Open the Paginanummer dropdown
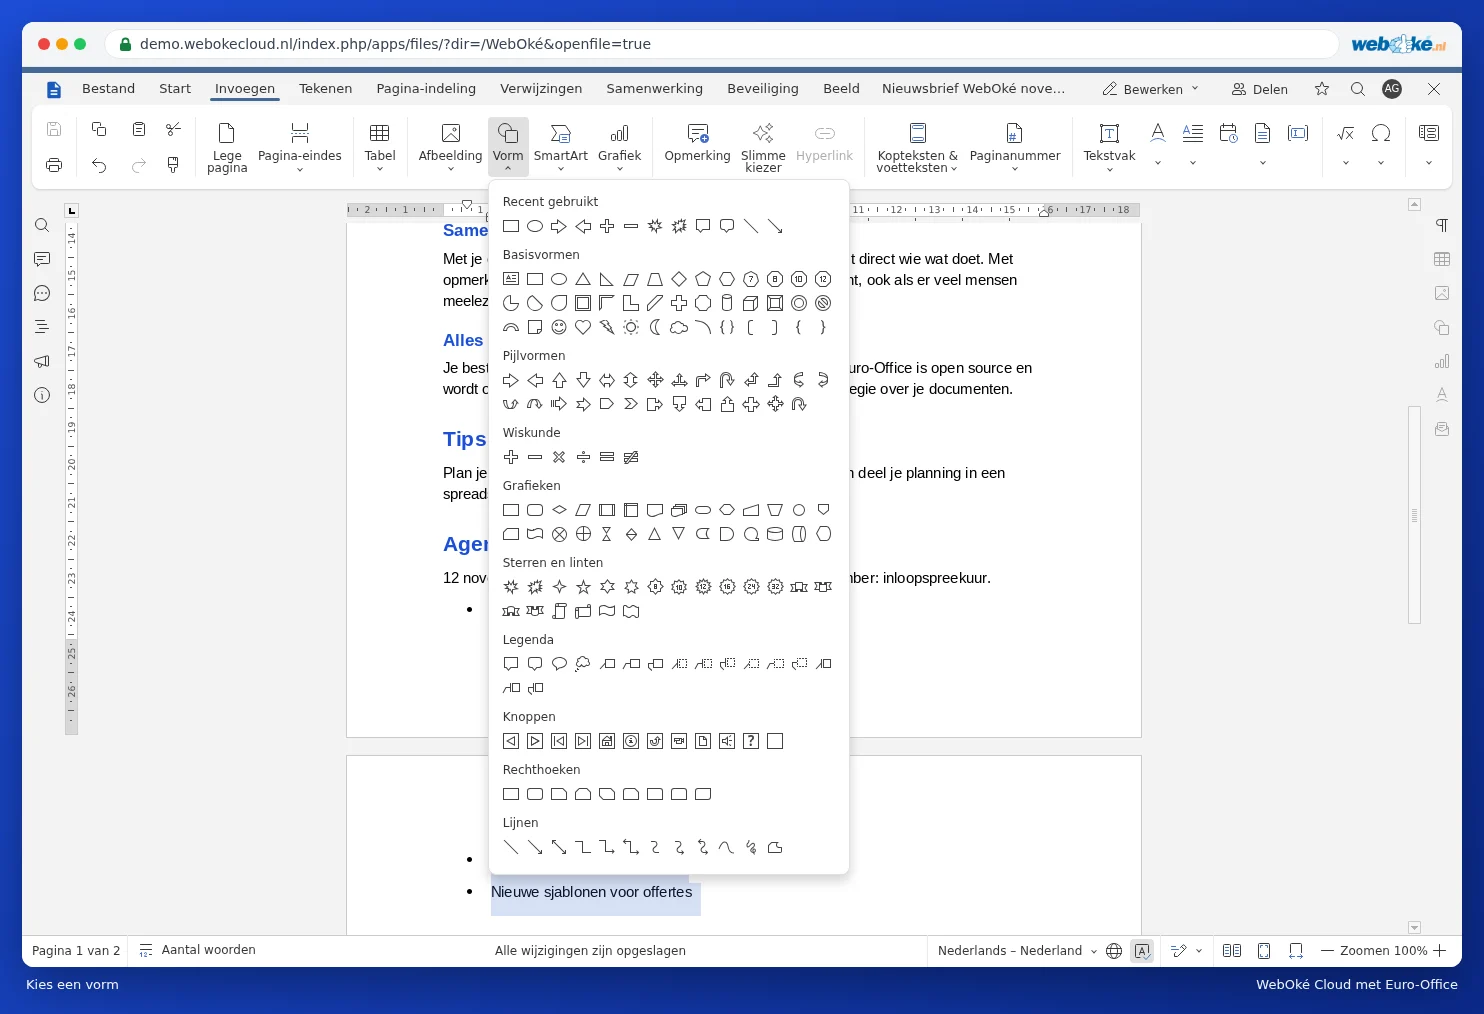 [x=1015, y=147]
